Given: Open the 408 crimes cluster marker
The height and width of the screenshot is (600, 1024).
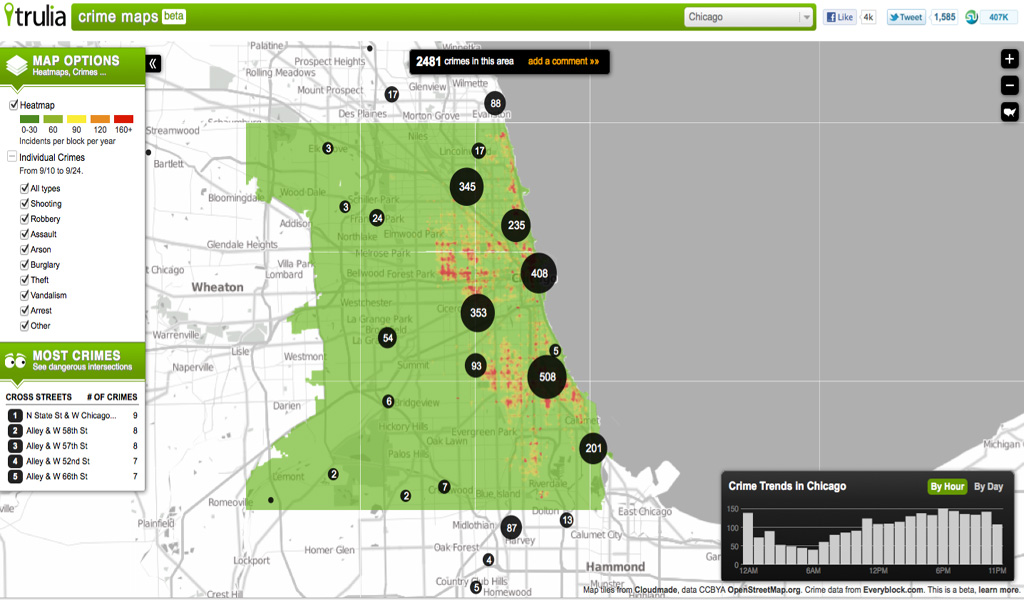Looking at the screenshot, I should [539, 274].
